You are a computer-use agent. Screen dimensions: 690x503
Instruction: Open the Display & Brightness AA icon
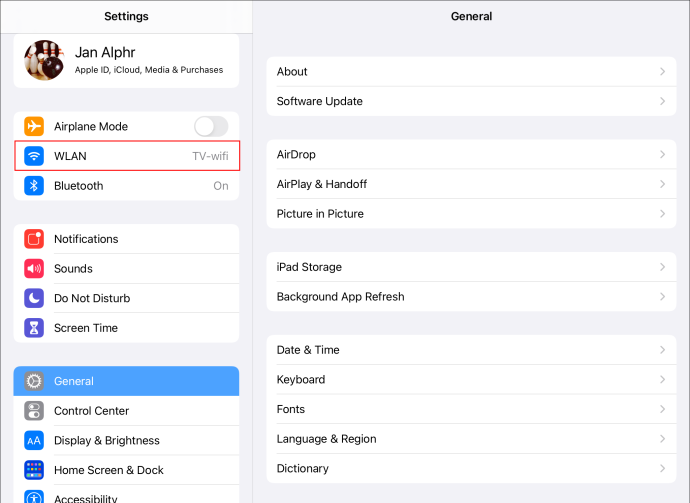click(34, 441)
